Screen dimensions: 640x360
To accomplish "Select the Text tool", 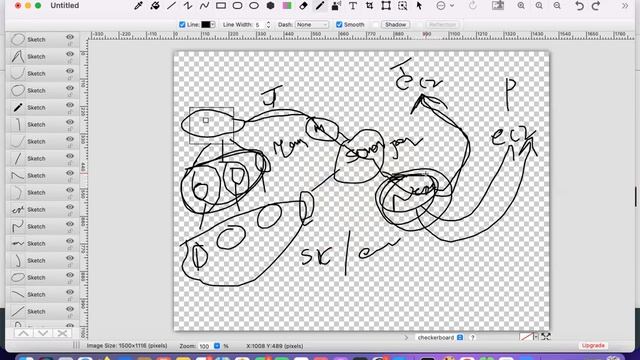I will 353,6.
